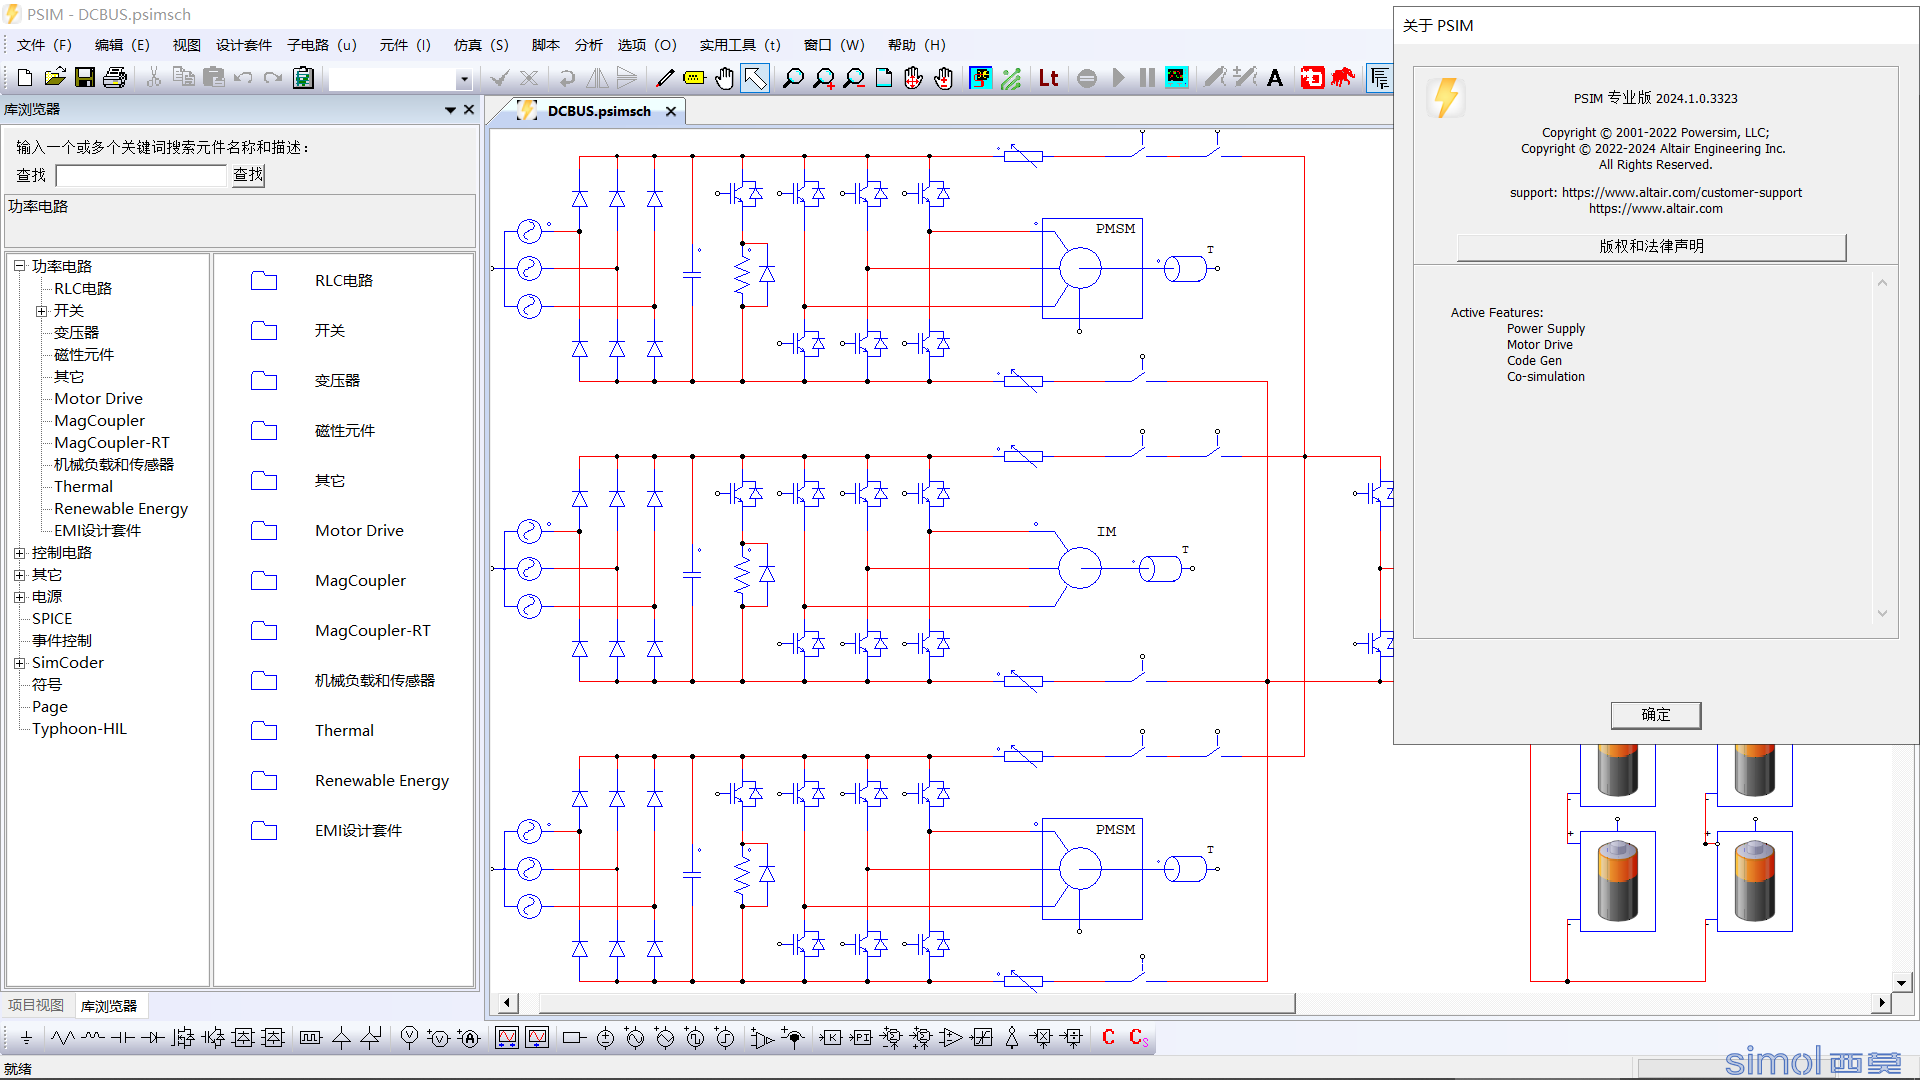Select the wire drawing pencil tool
The height and width of the screenshot is (1080, 1920).
coord(665,78)
